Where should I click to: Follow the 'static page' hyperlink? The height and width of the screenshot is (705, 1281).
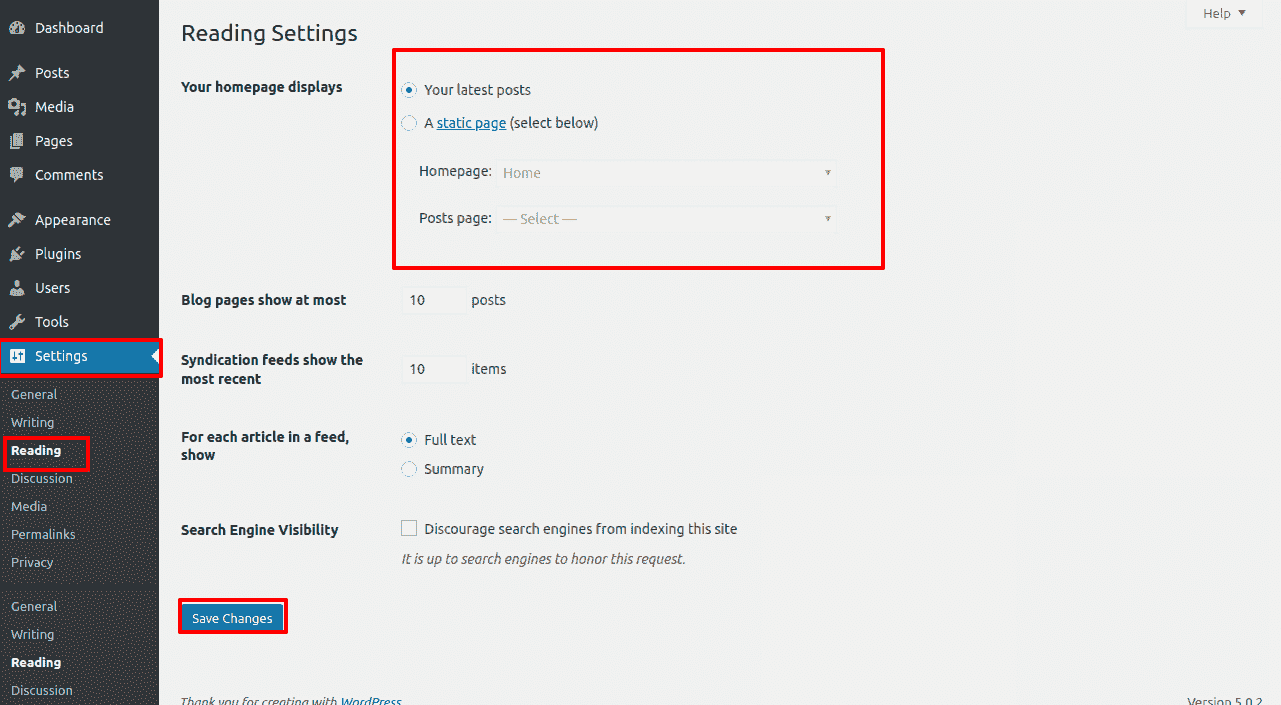click(x=471, y=123)
